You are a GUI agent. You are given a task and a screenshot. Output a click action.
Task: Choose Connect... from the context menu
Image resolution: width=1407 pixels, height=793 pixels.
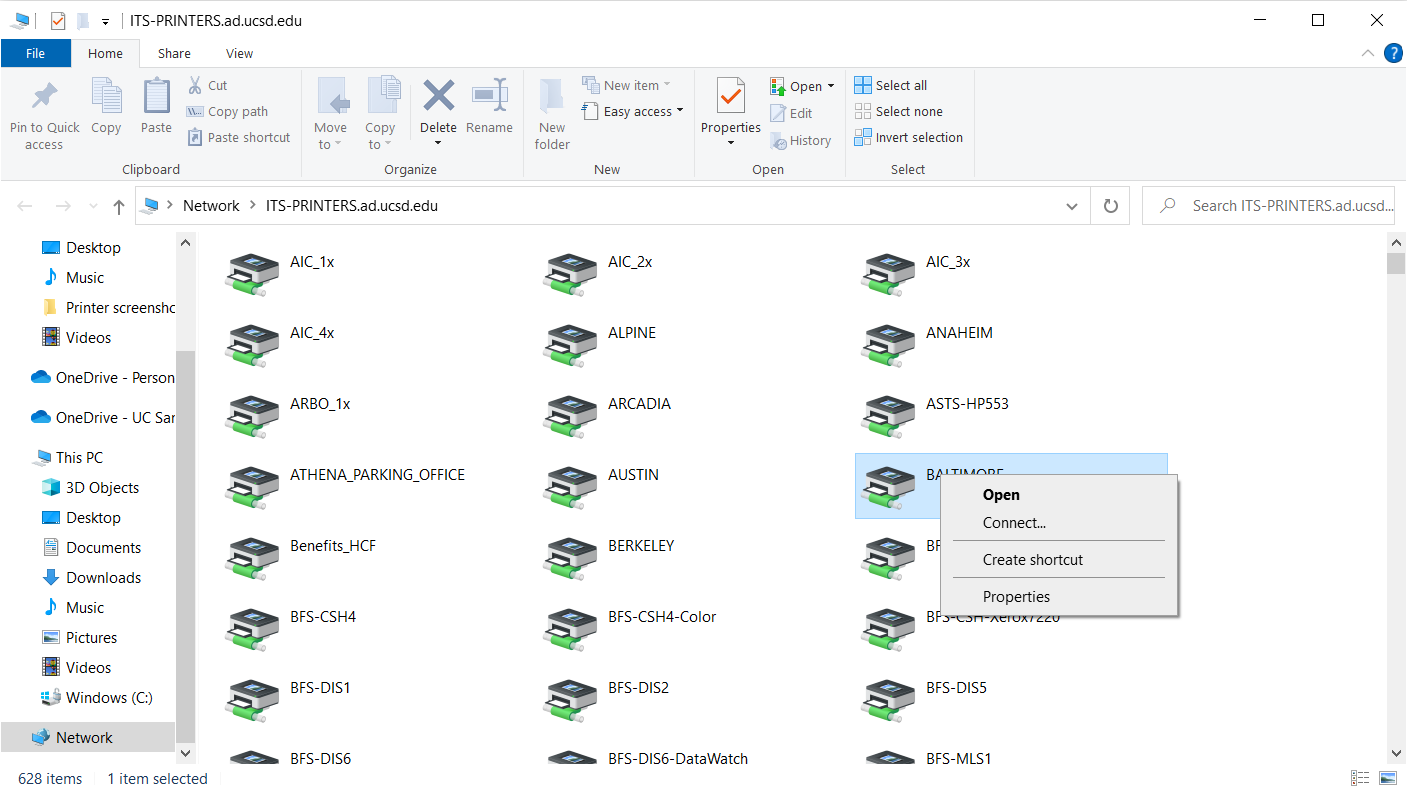tap(1014, 523)
